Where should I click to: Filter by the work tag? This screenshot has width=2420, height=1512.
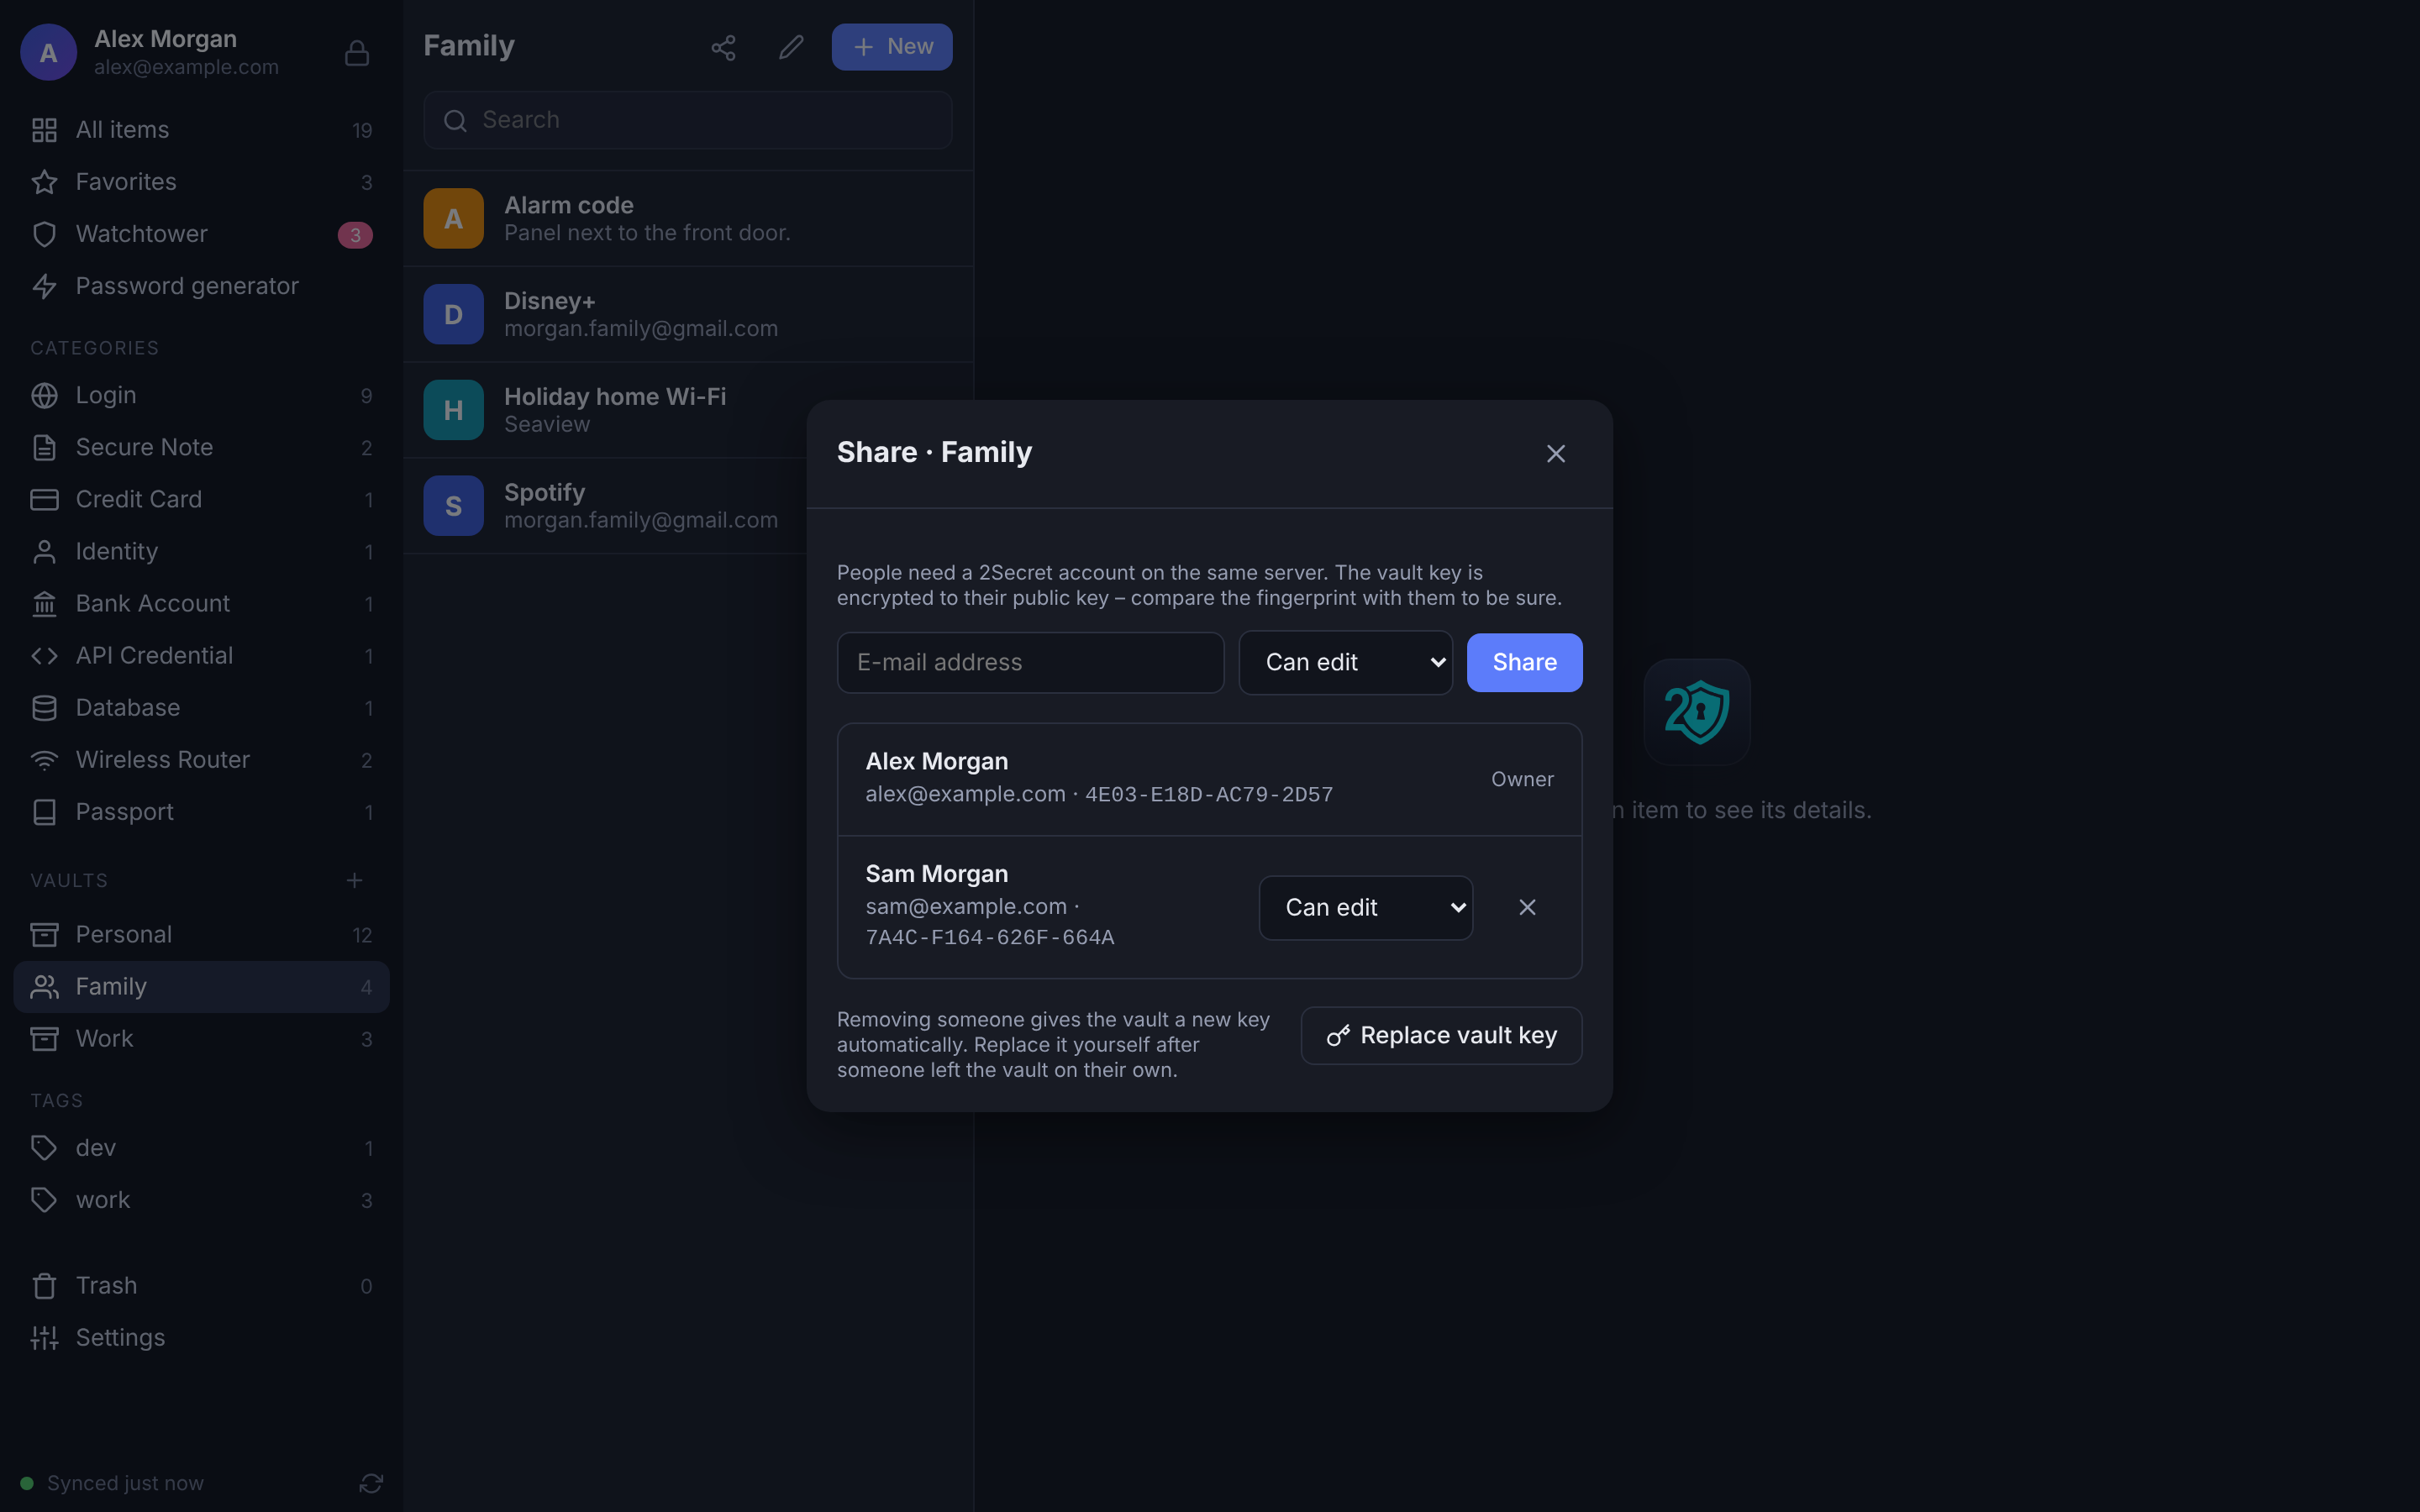(x=201, y=1200)
